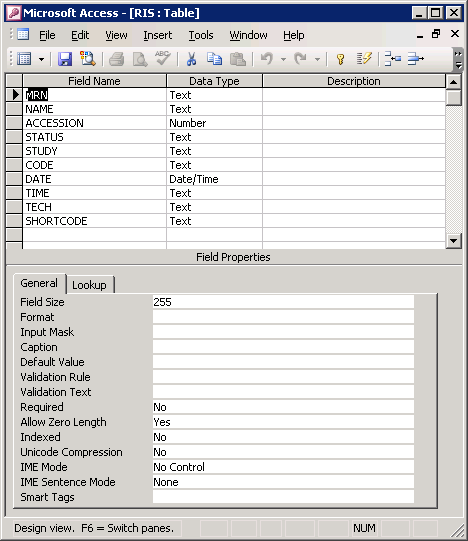Click the Primary Key icon
Image resolution: width=468 pixels, height=541 pixels.
[340, 59]
